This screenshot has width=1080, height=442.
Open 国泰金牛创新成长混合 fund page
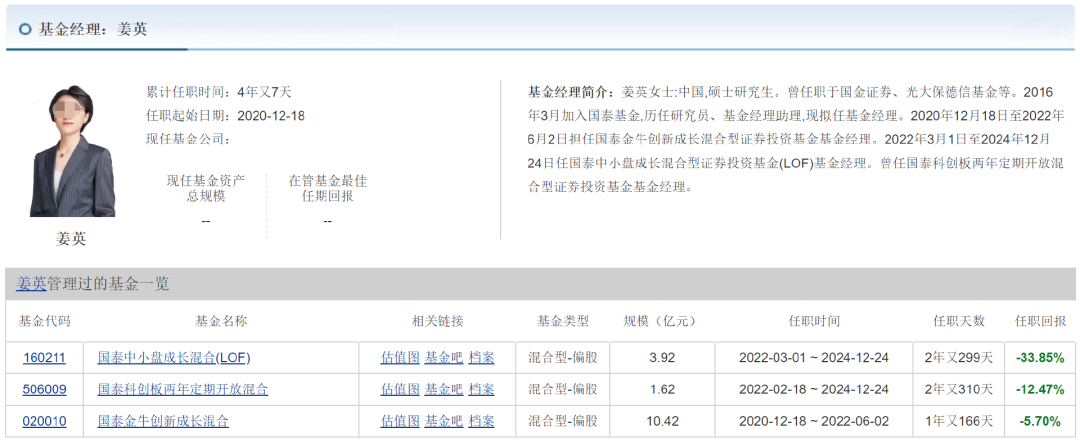coord(163,421)
